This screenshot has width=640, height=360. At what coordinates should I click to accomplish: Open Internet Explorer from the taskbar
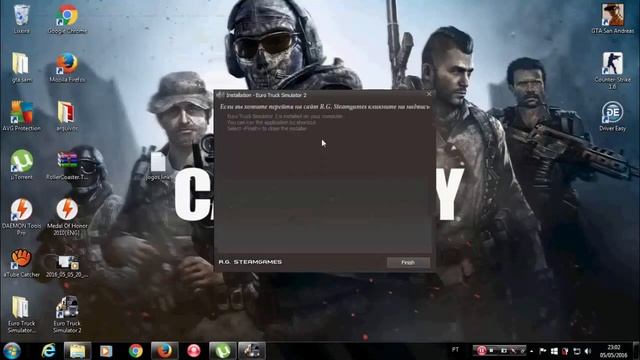49,351
